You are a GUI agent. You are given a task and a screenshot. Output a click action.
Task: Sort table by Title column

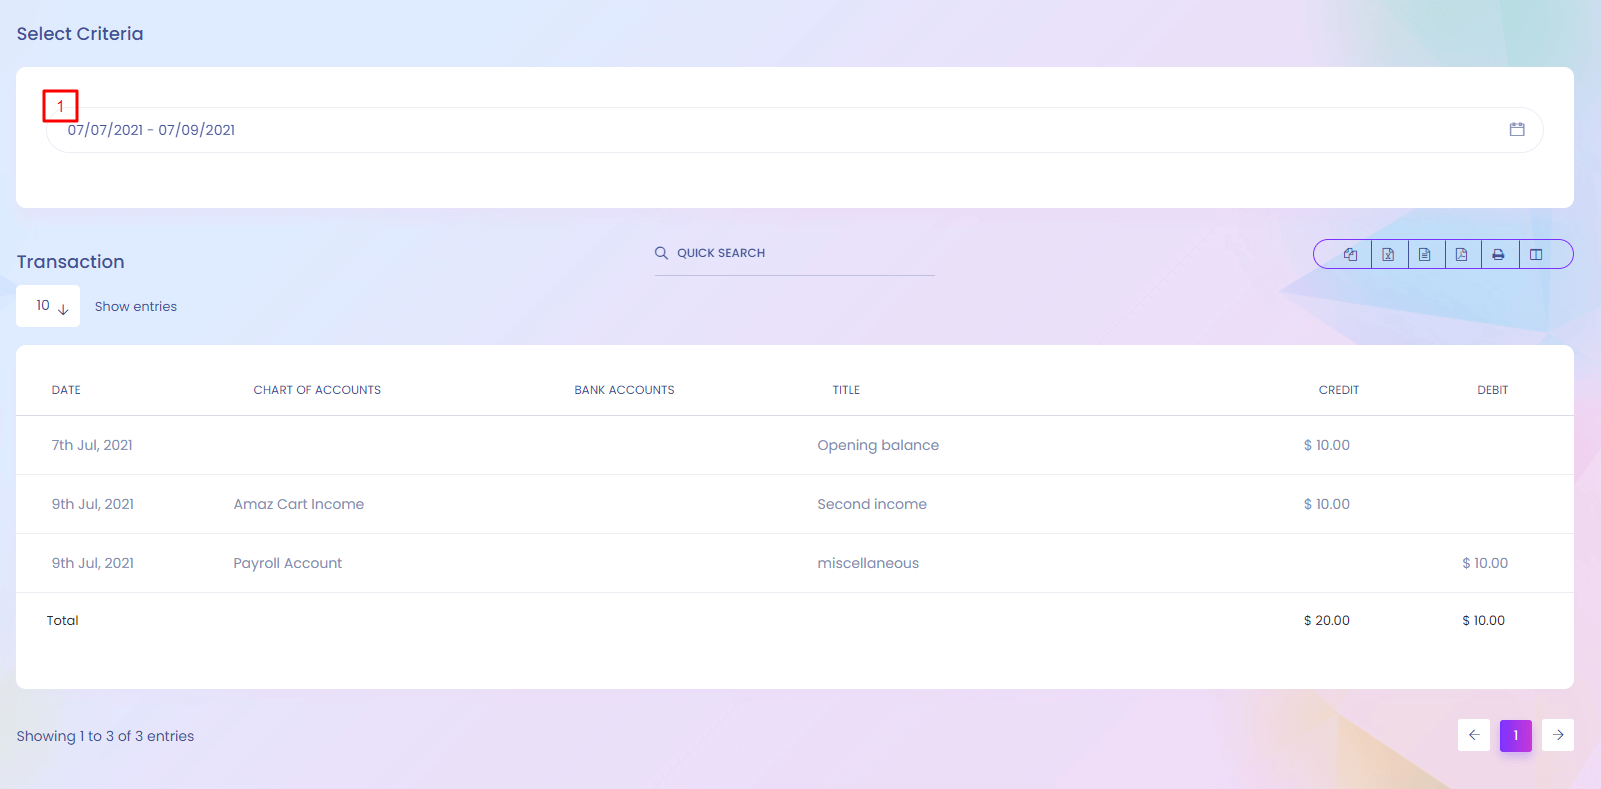click(x=846, y=390)
